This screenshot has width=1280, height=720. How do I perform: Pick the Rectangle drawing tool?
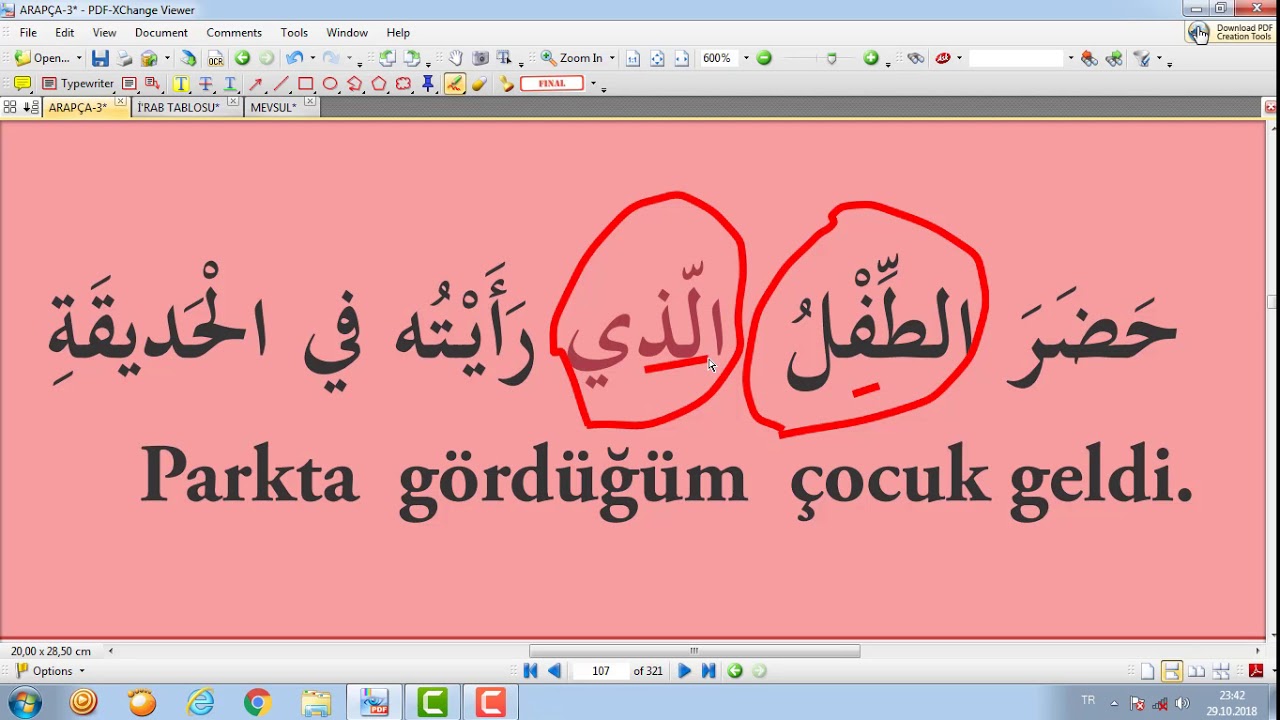pos(306,84)
